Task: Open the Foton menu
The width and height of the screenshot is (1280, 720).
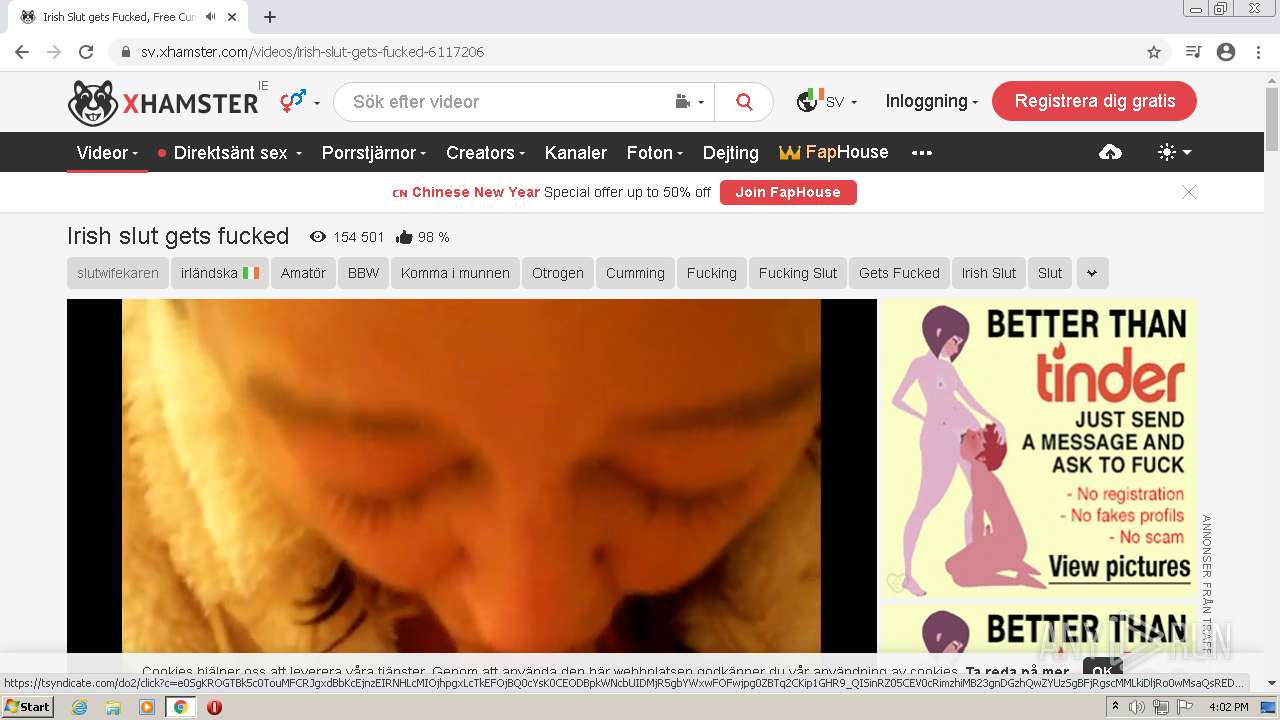Action: click(655, 153)
